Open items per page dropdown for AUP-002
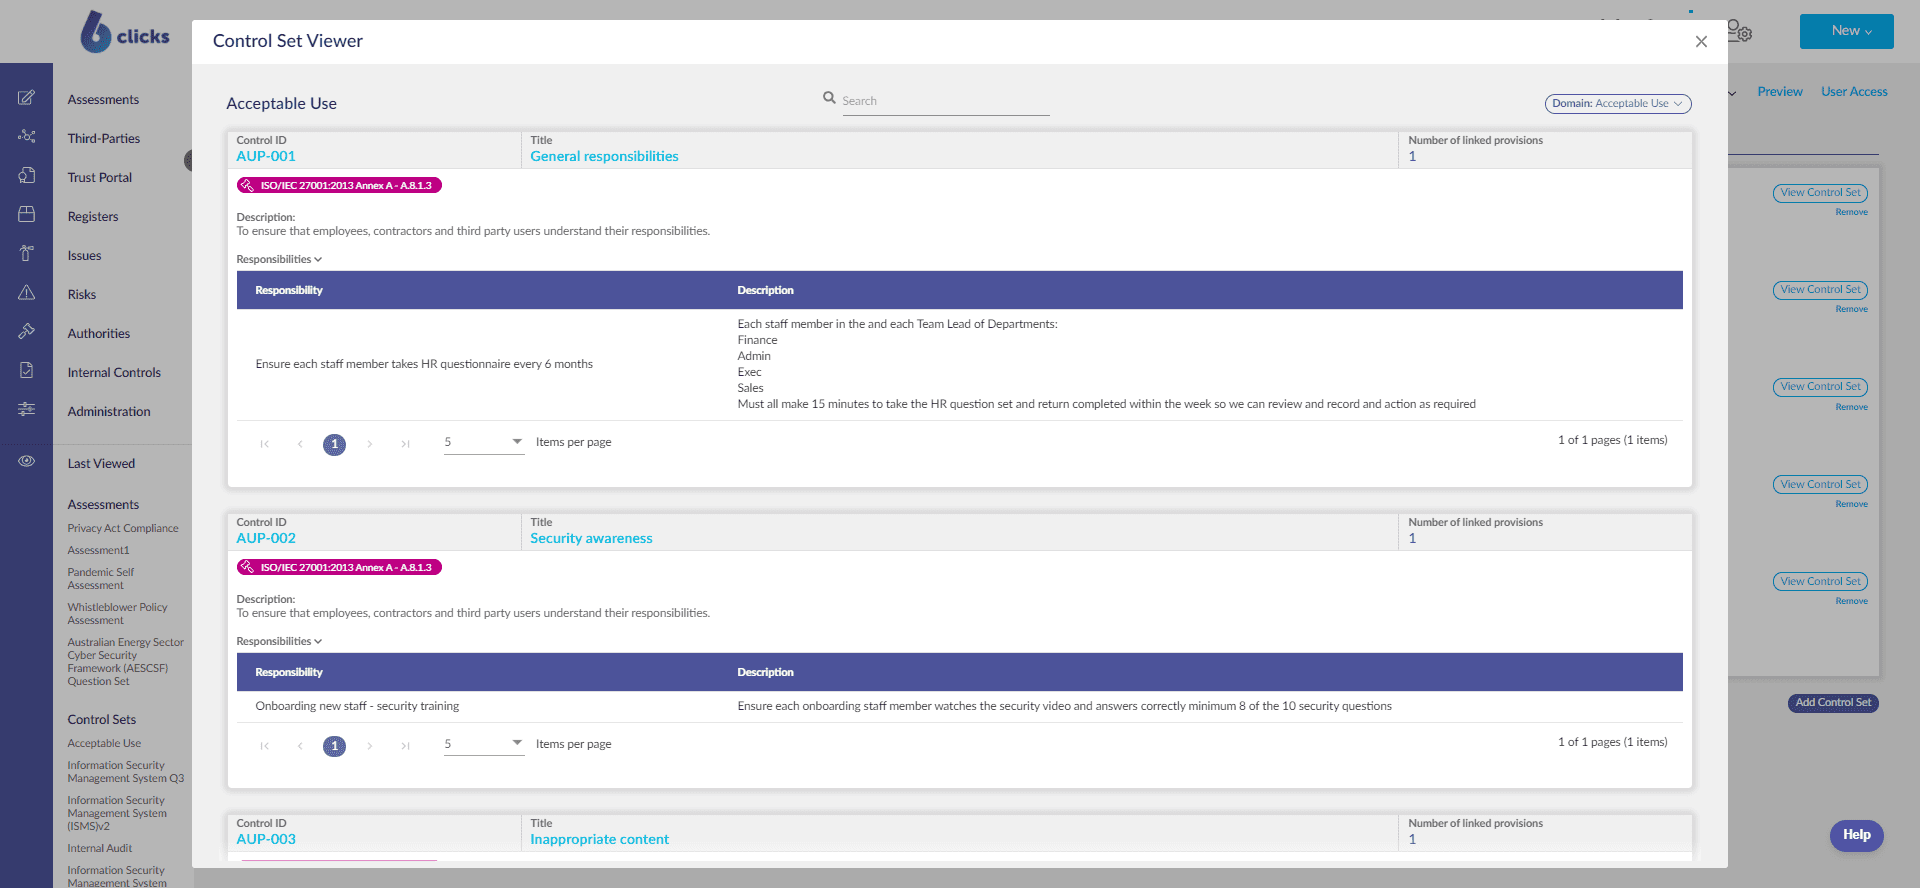 [x=484, y=744]
